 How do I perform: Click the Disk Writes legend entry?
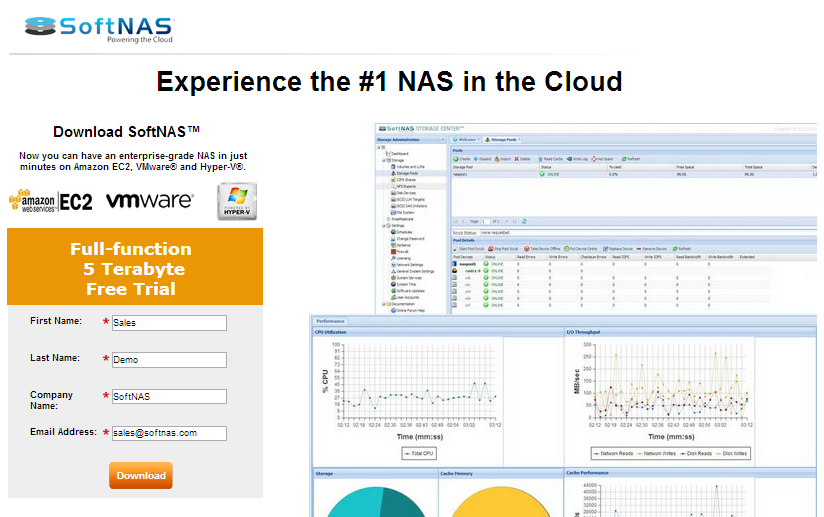click(x=732, y=453)
